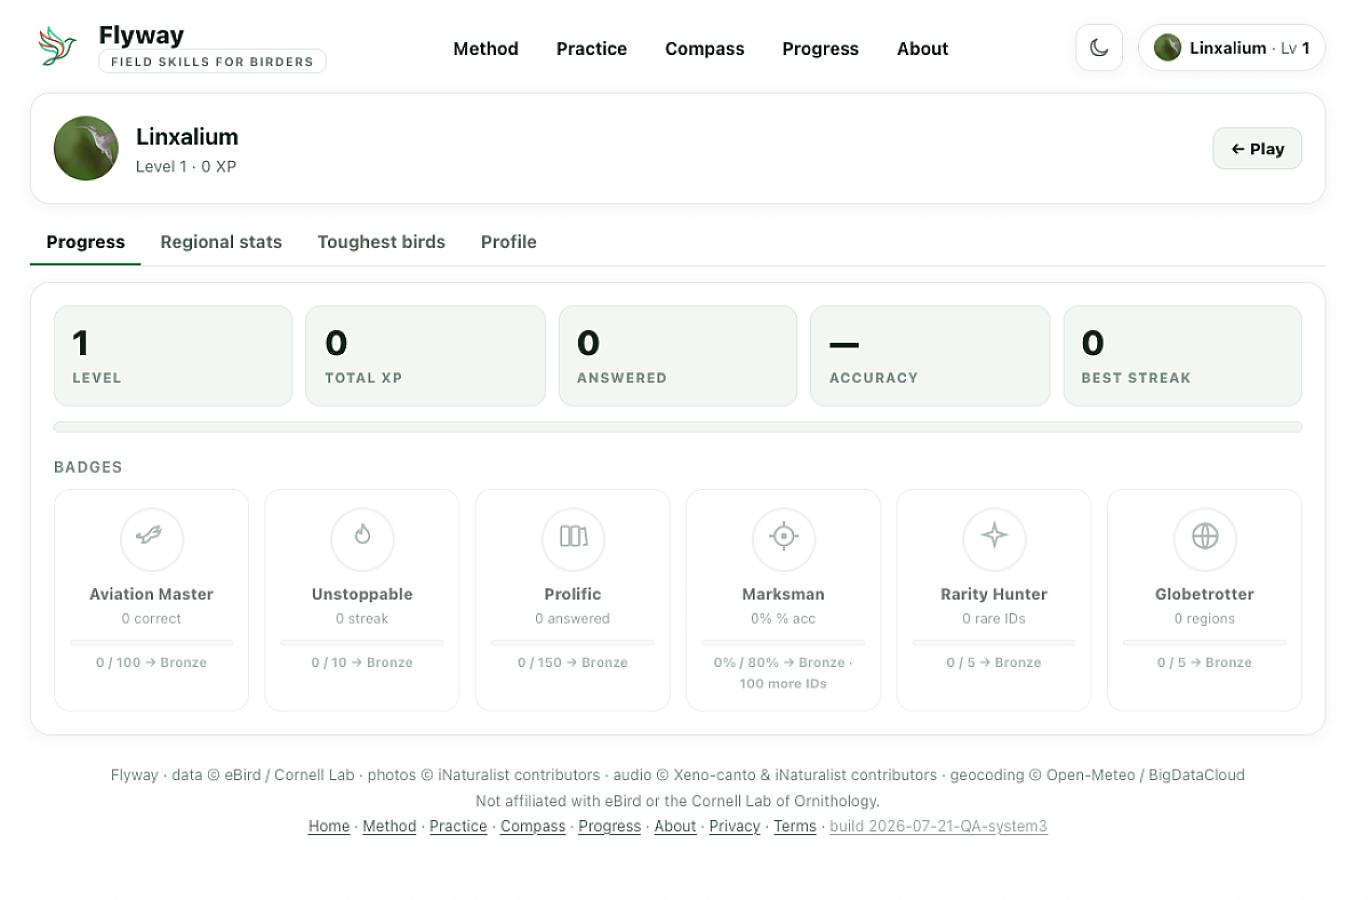This screenshot has height=900, width=1371.
Task: Click the Flyway hummingbird logo icon
Action: (x=57, y=47)
